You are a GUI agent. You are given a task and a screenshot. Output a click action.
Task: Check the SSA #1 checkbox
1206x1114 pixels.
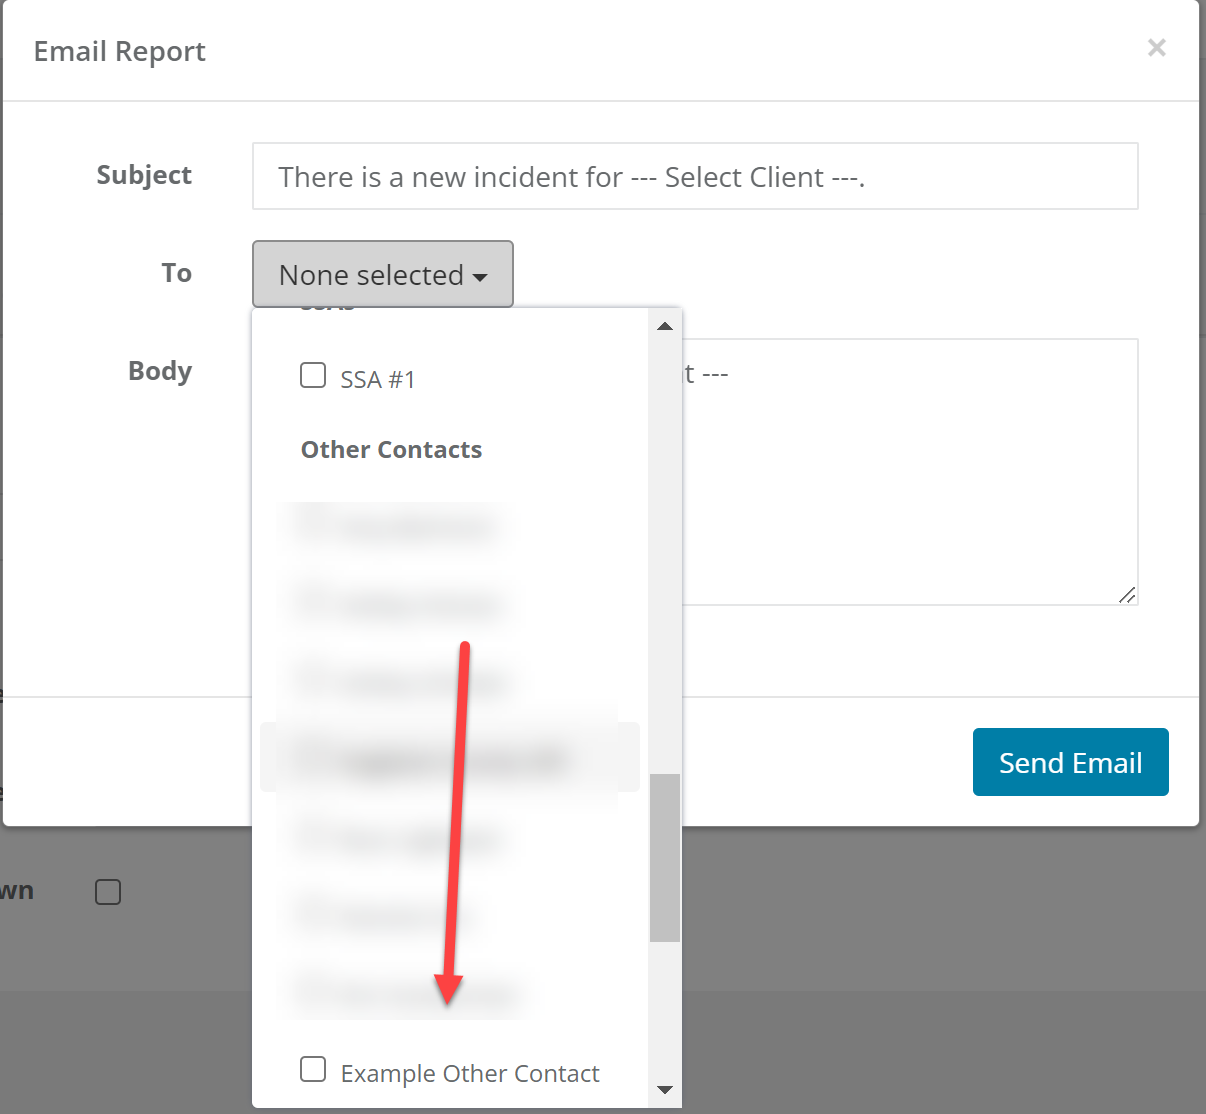313,375
